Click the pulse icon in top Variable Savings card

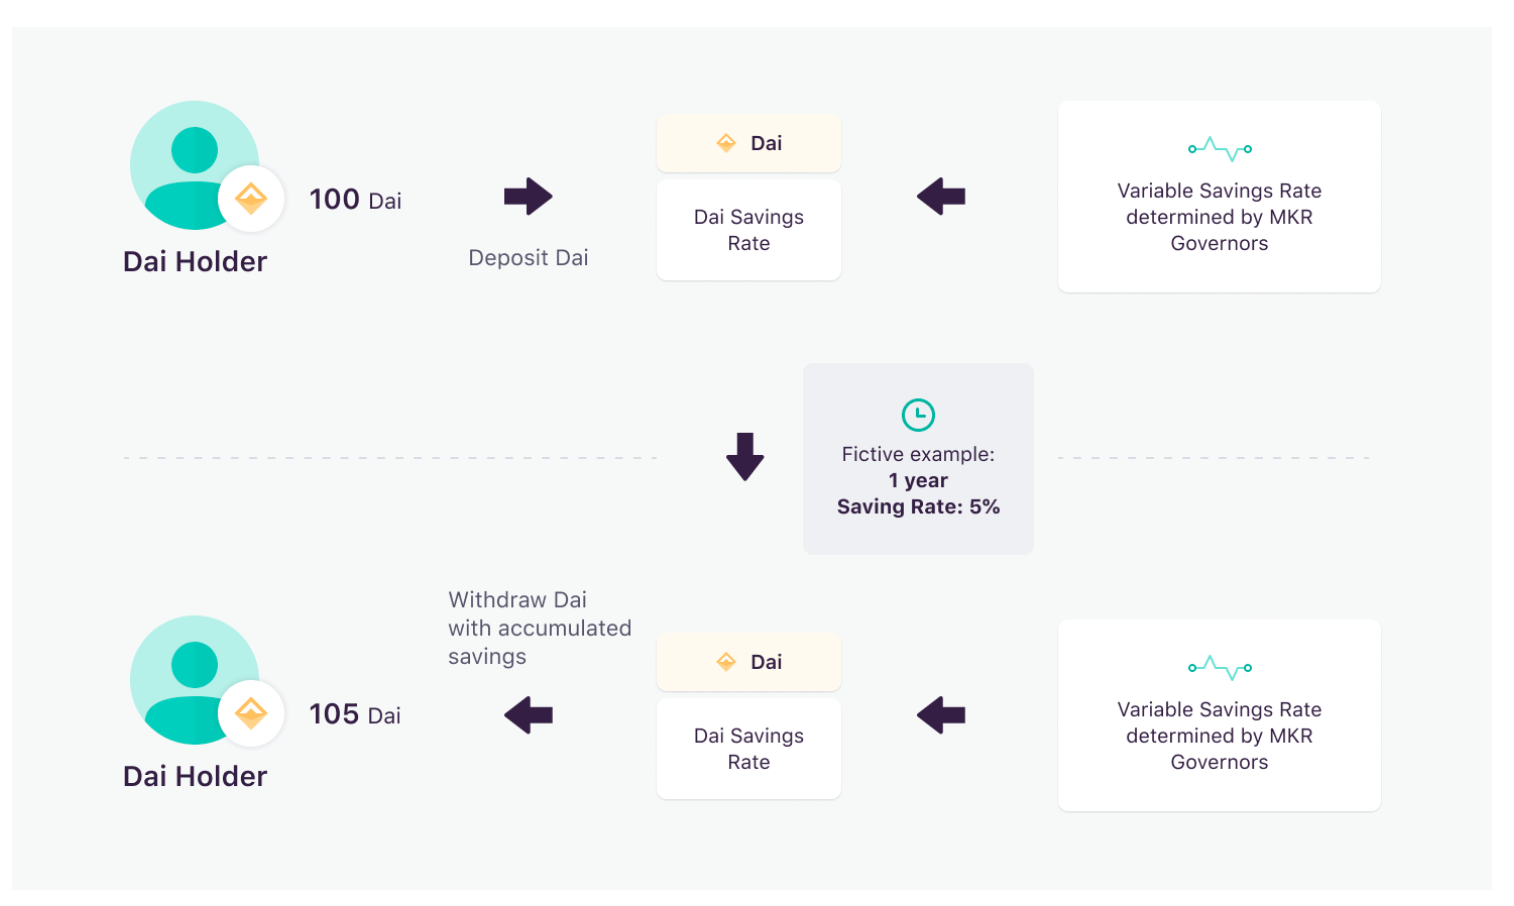1219,149
